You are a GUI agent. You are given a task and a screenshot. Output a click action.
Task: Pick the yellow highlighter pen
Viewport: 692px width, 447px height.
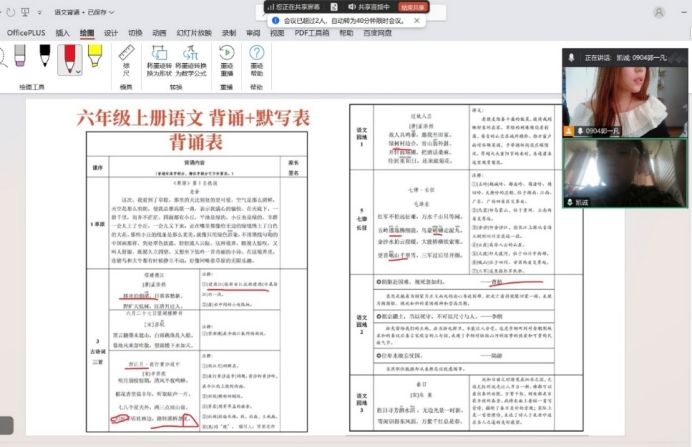(x=96, y=59)
